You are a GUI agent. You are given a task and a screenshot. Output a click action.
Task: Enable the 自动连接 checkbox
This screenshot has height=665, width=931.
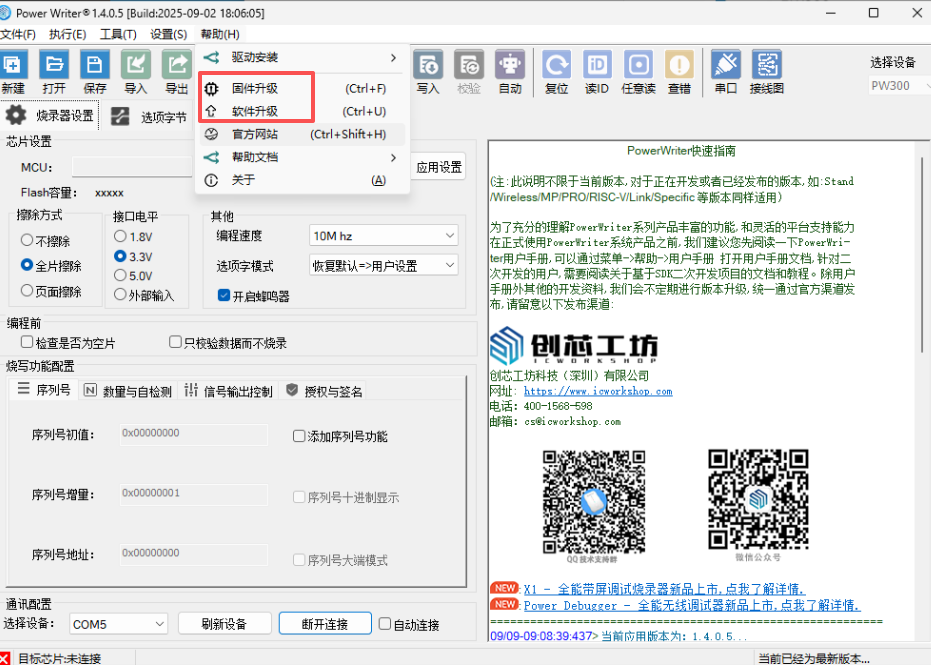[385, 623]
